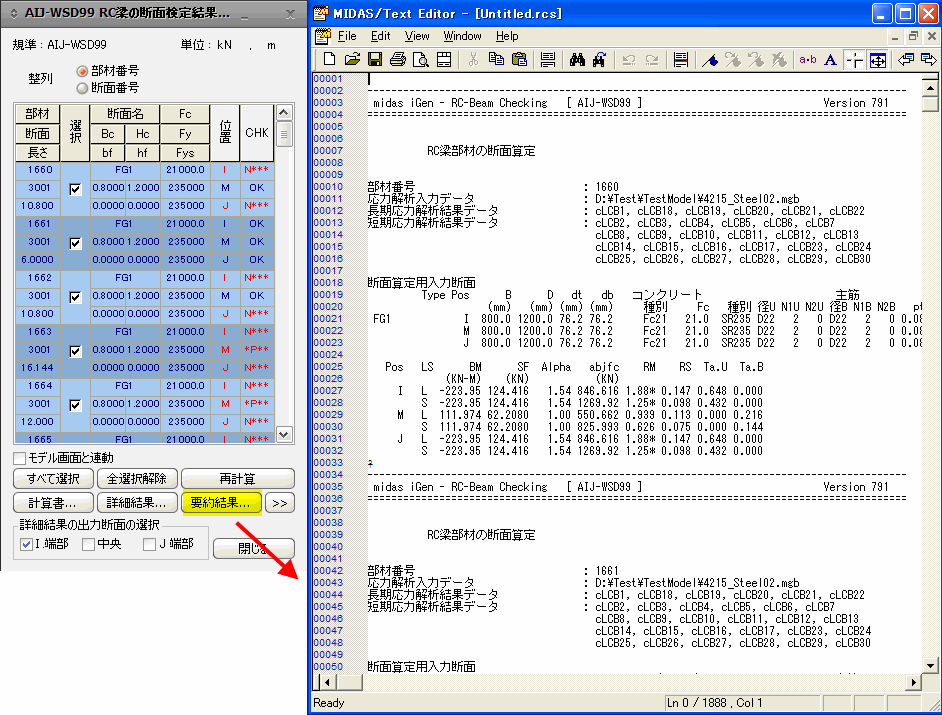Save the file with the floppy icon
This screenshot has width=942, height=715.
point(375,59)
